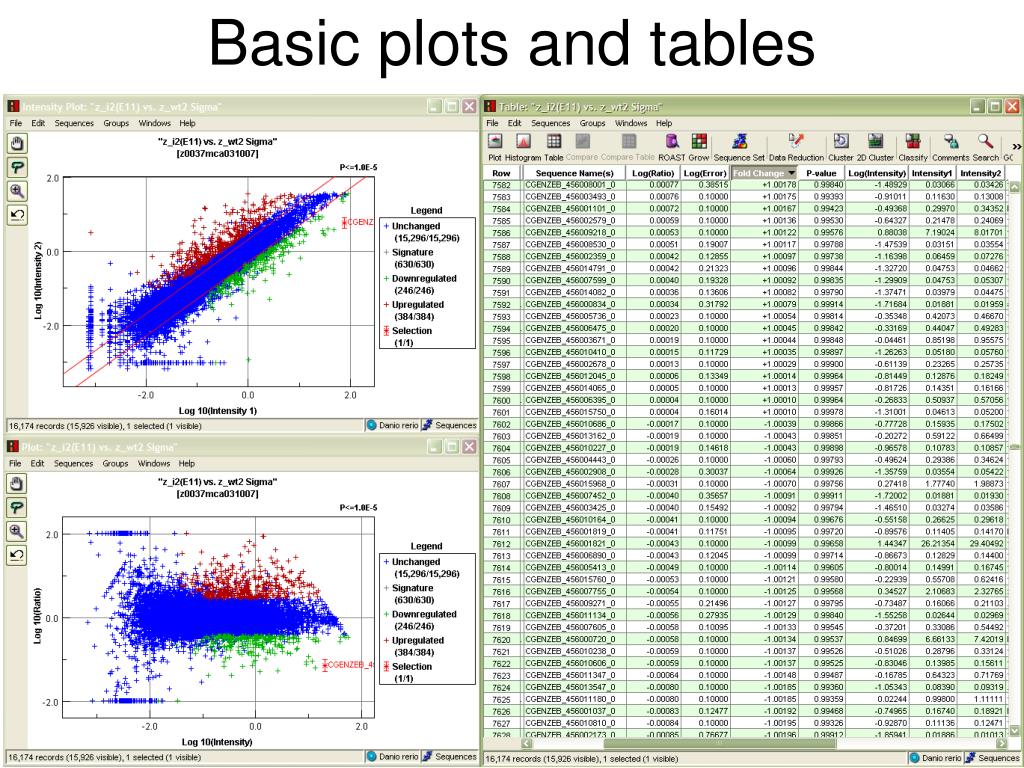Open the Histogram tool in the Table toolbar
This screenshot has height=768, width=1024.
(x=523, y=147)
